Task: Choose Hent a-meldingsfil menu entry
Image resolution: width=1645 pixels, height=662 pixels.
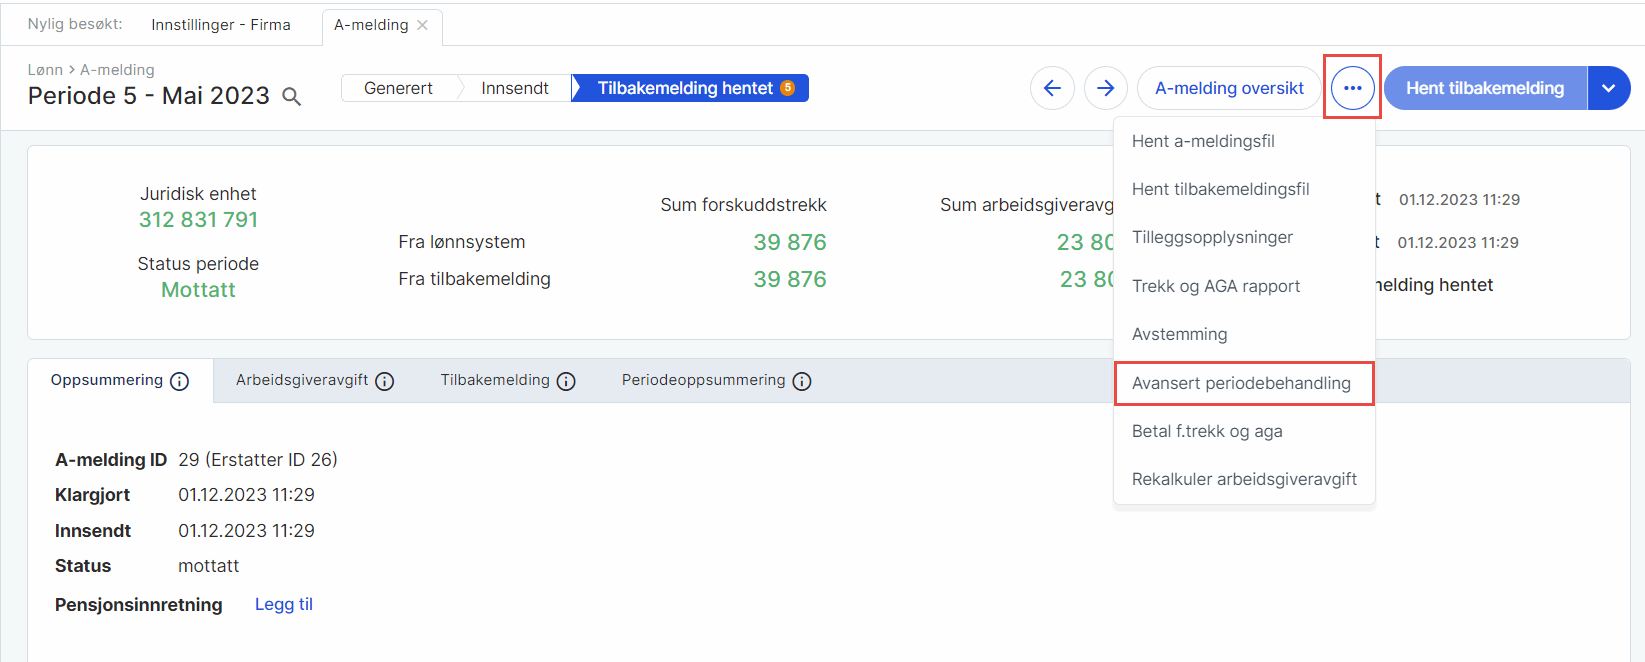Action: [1203, 141]
